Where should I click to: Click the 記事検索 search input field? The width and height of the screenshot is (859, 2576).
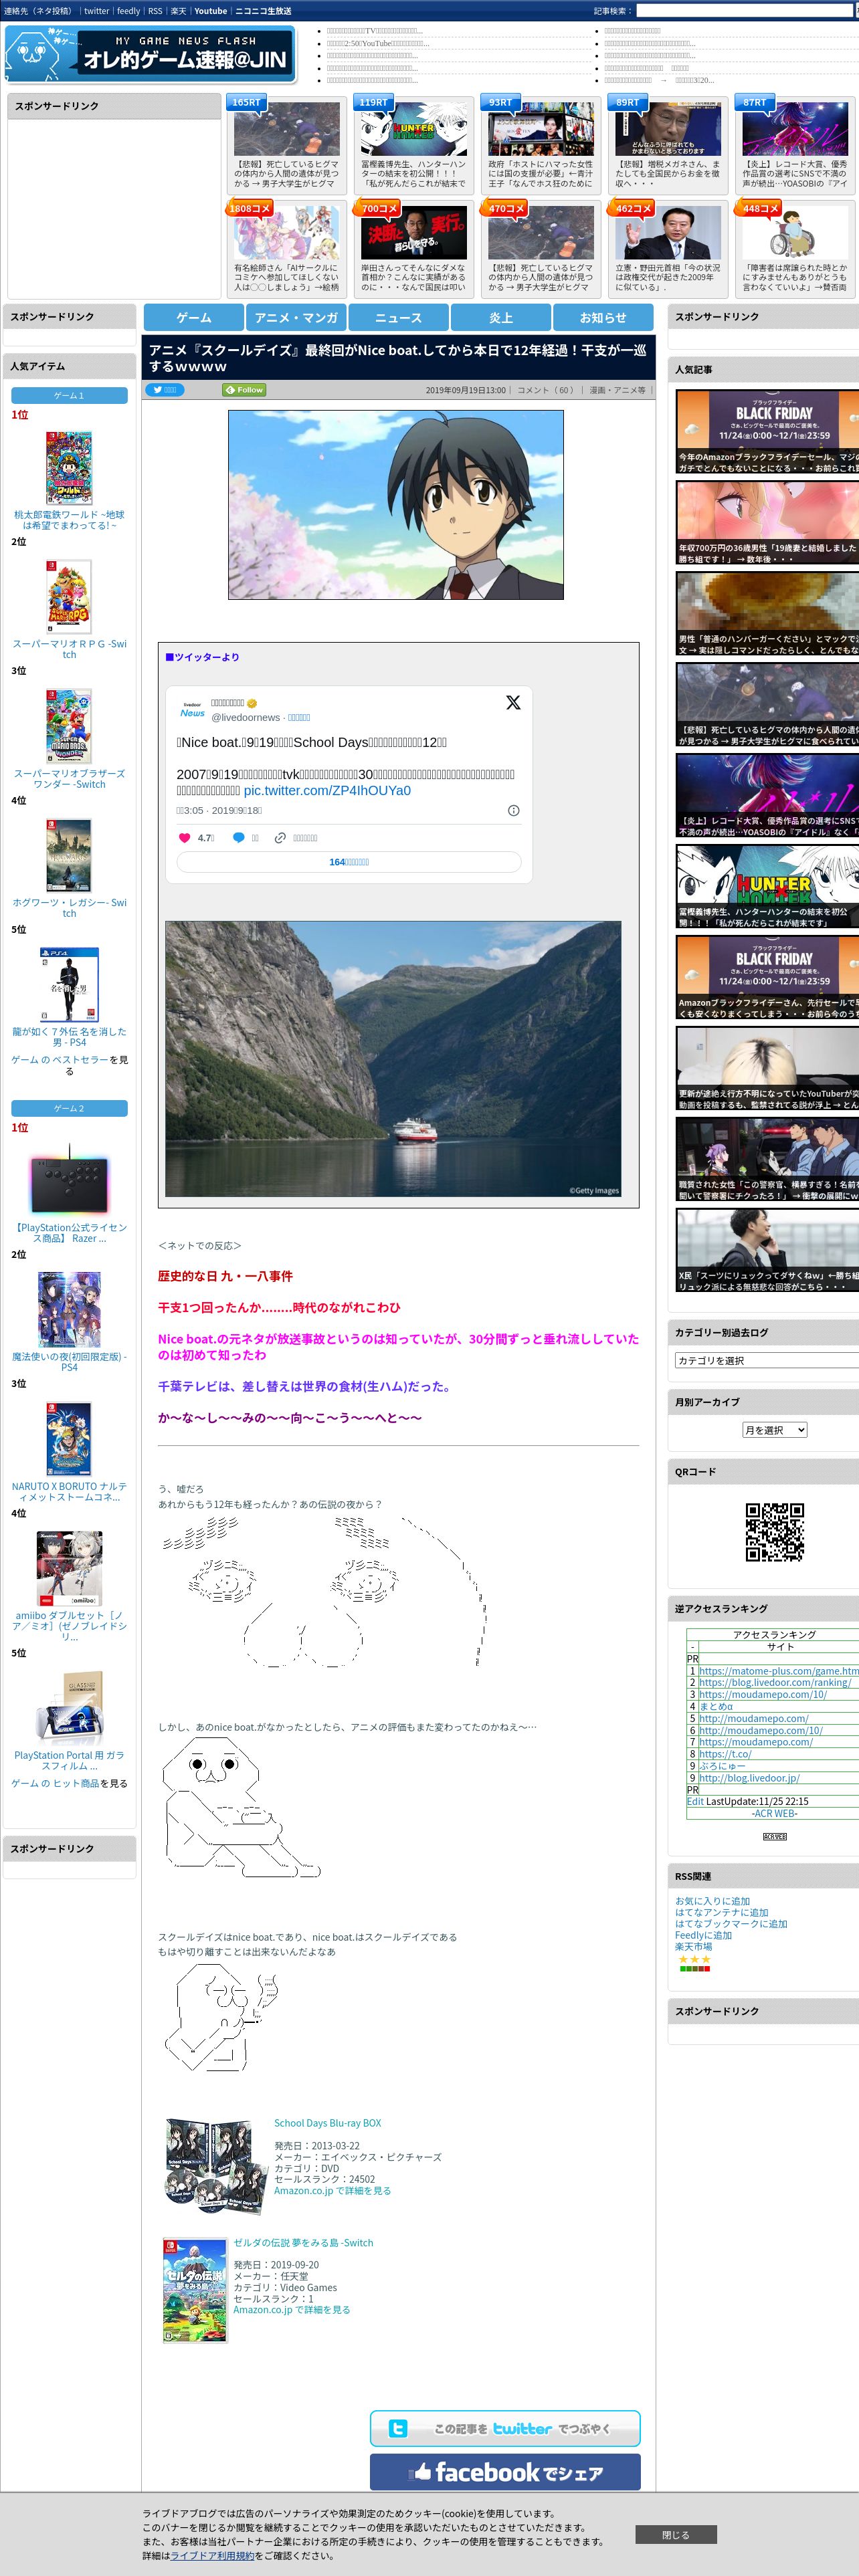point(744,11)
